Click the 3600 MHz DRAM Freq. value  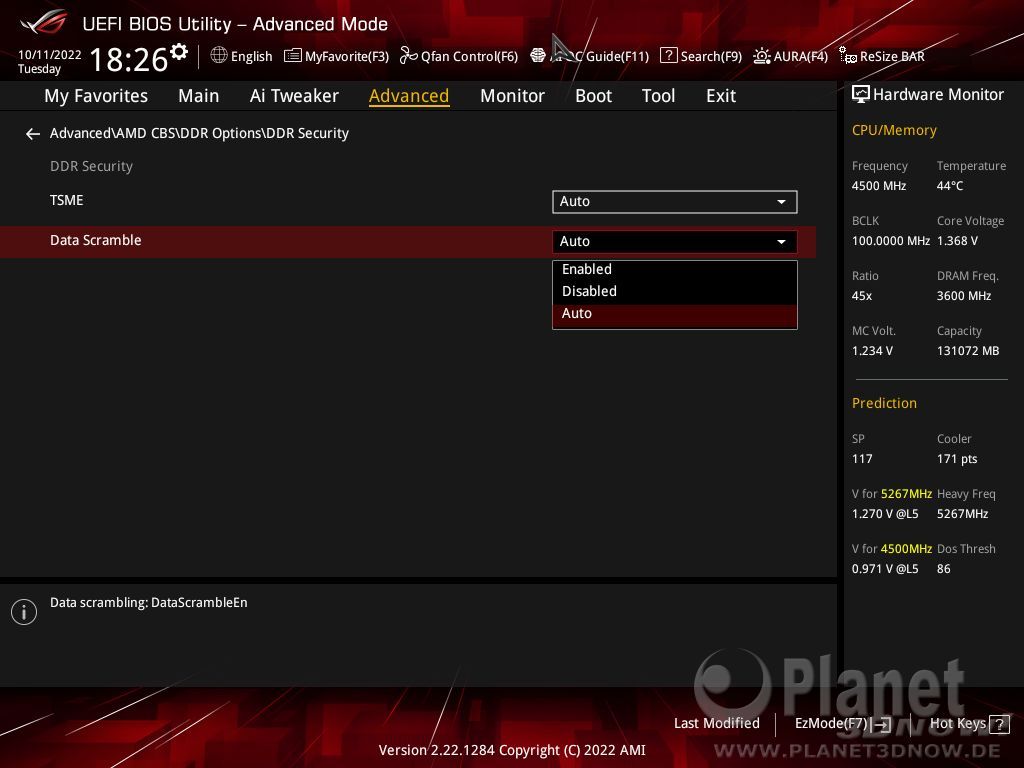tap(964, 296)
